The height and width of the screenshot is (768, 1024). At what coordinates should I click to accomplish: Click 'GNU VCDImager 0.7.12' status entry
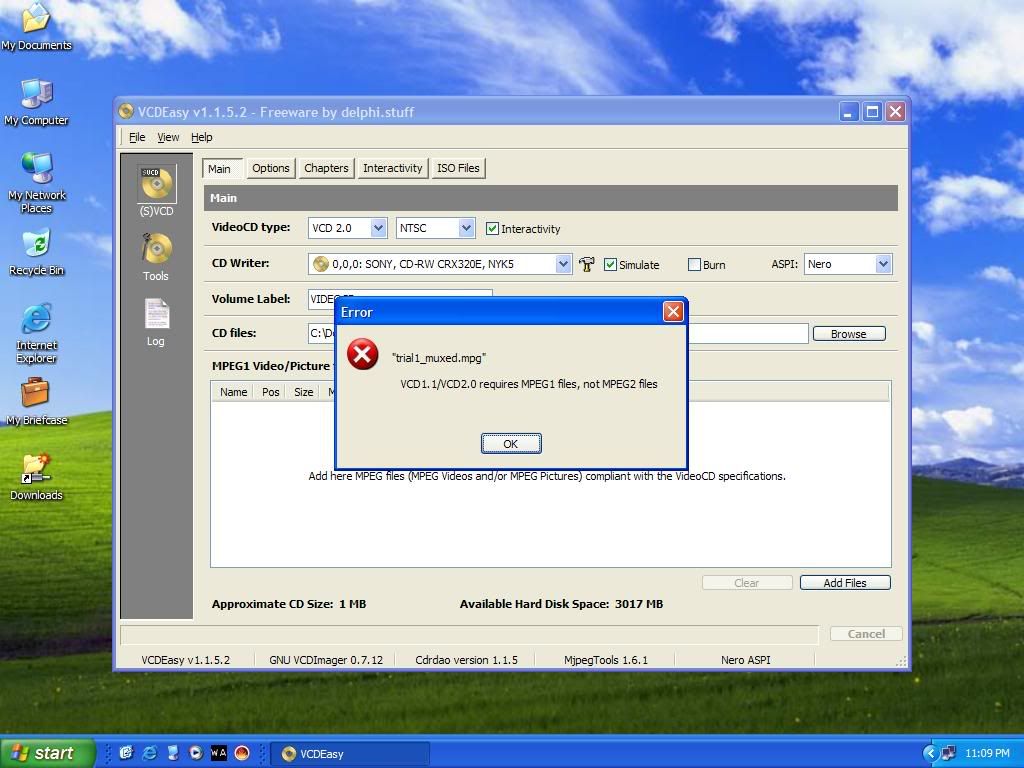(326, 660)
